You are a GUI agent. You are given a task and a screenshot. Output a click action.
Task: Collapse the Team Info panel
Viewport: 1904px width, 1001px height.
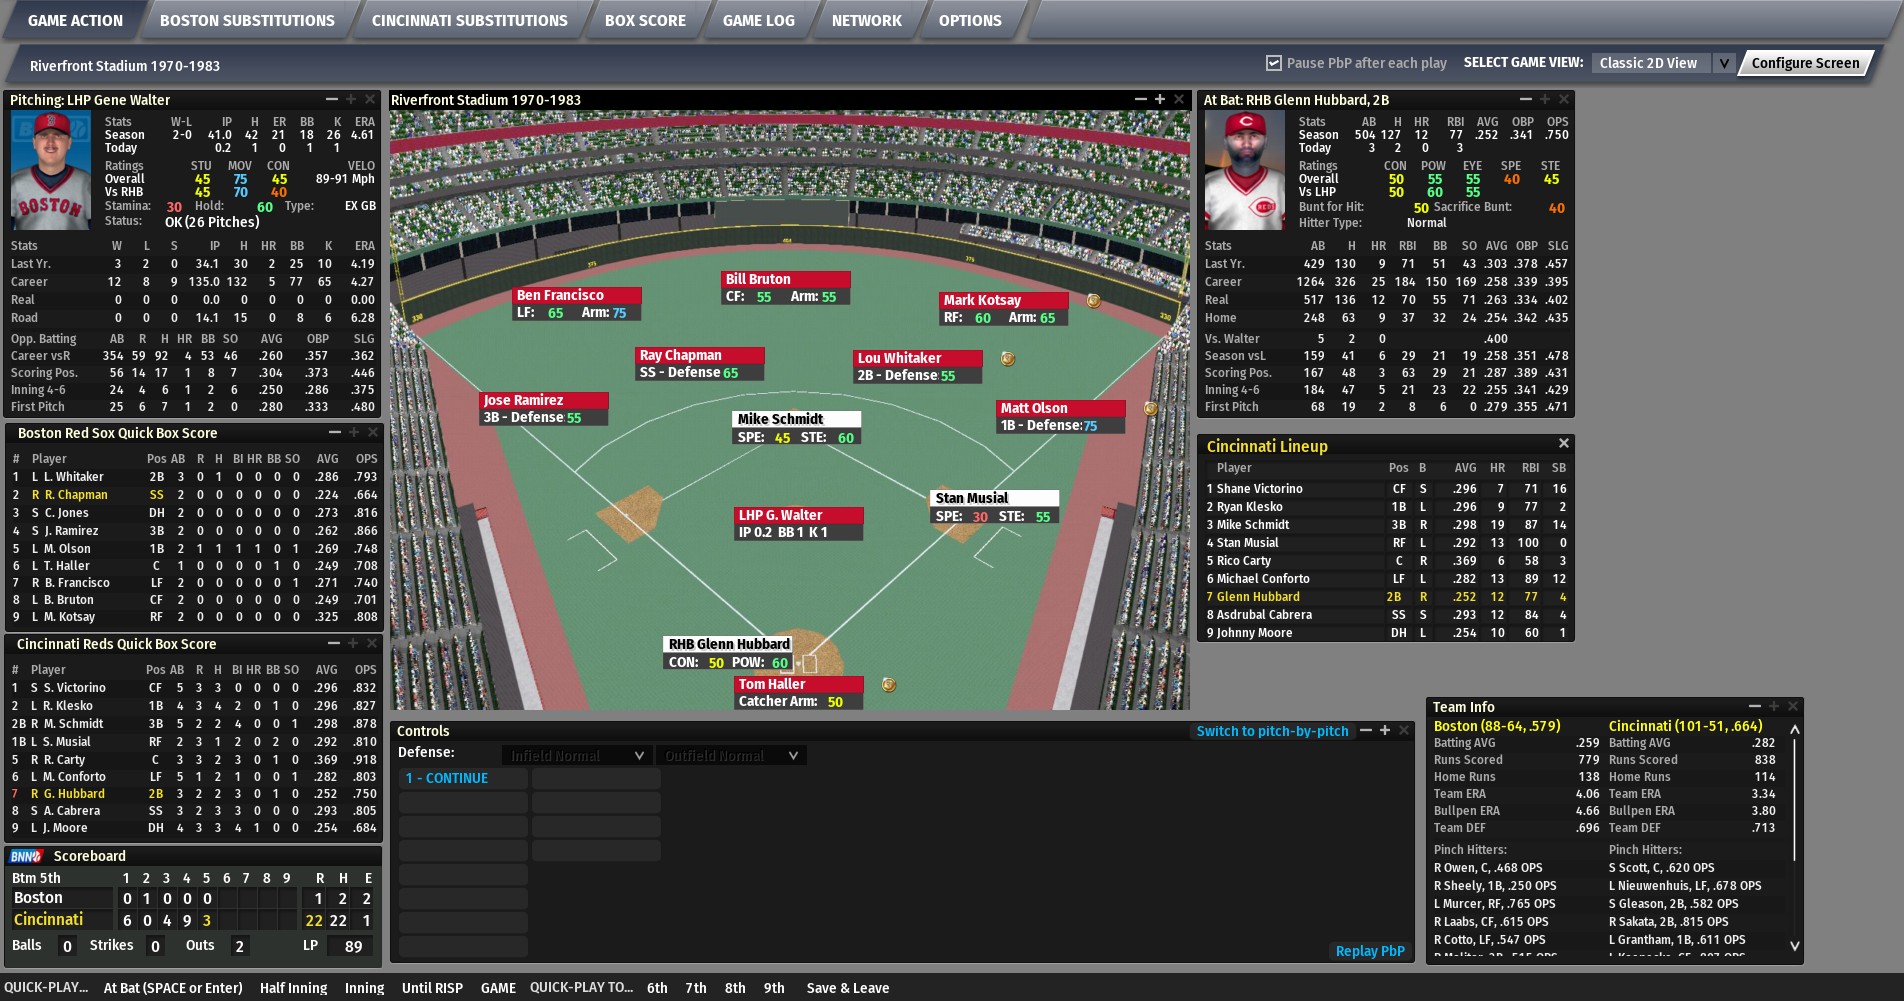tap(1755, 707)
